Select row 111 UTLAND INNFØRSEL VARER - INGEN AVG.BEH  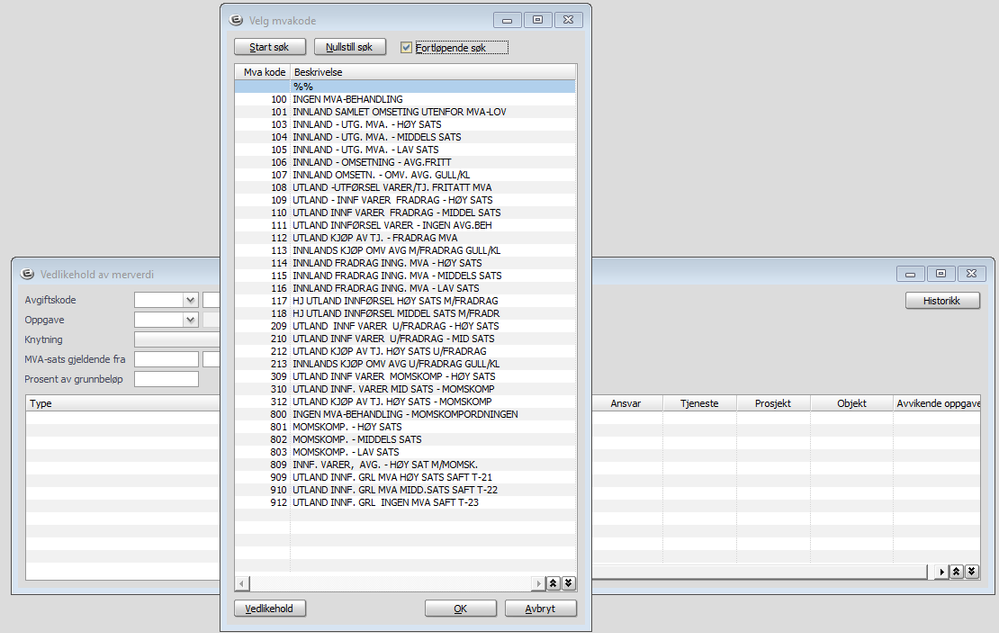[405, 225]
